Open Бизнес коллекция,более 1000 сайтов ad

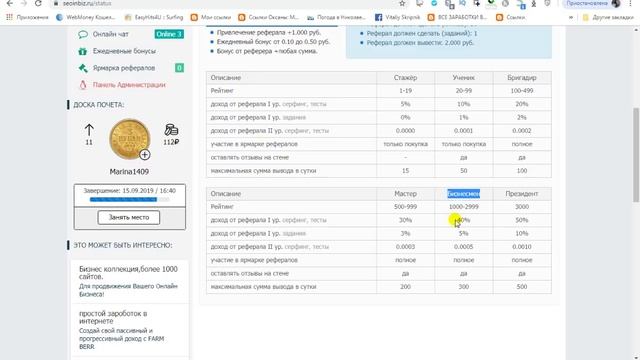coord(128,273)
